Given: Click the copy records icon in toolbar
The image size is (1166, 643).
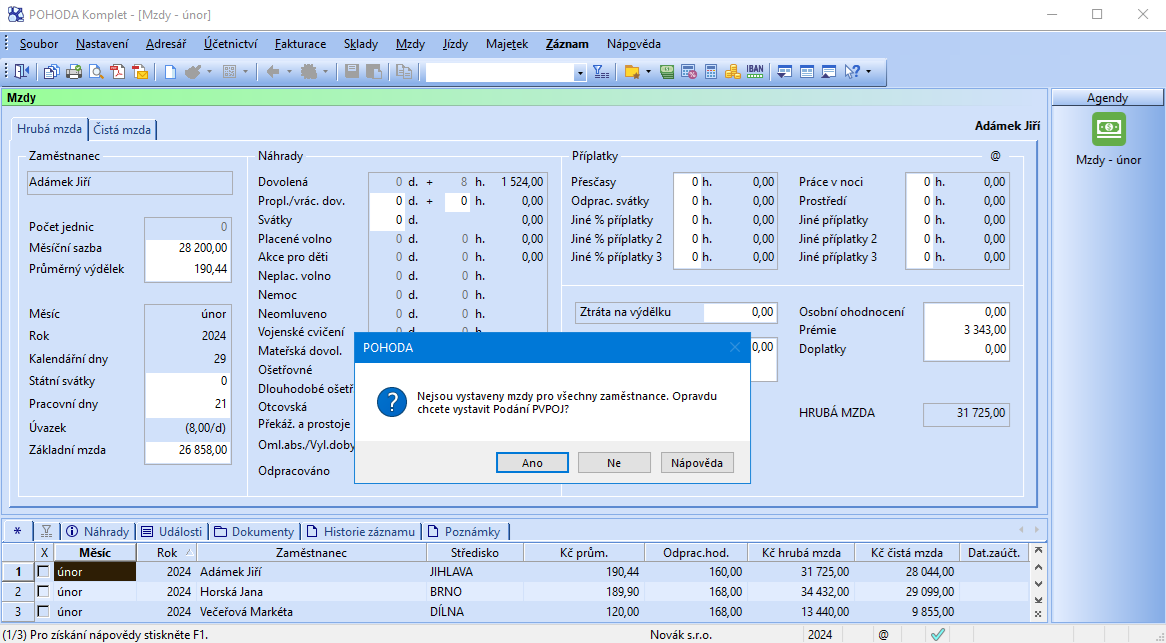Looking at the screenshot, I should click(x=51, y=71).
